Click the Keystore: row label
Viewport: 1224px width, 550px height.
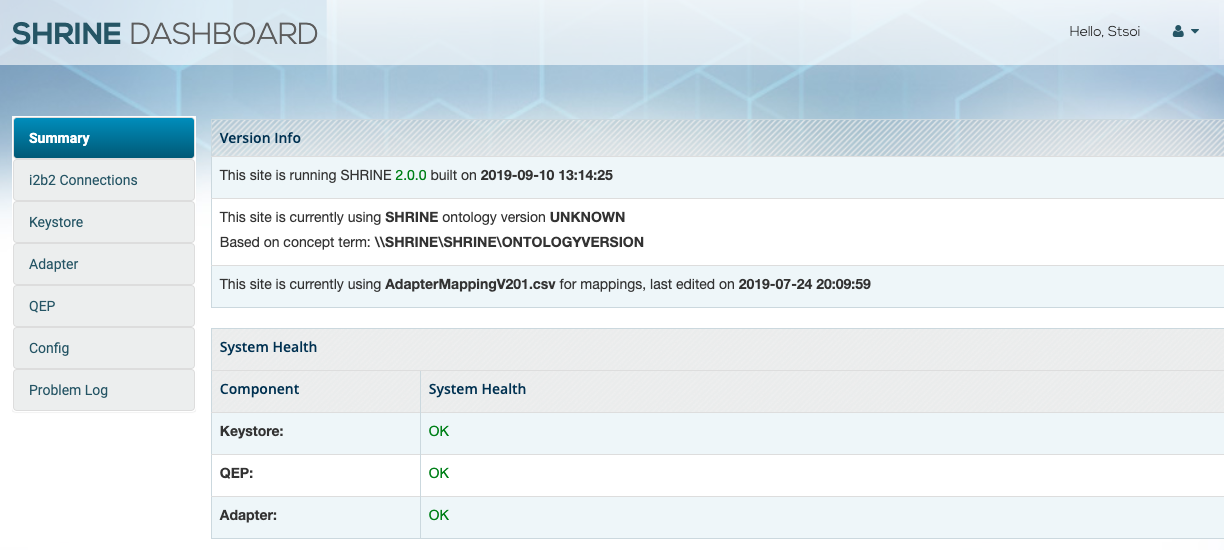coord(252,431)
